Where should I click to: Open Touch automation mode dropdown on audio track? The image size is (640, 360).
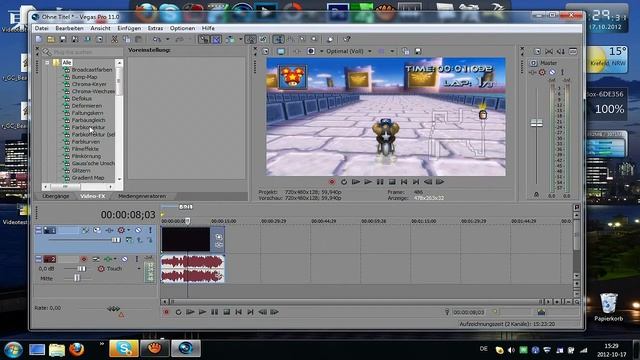pos(139,269)
